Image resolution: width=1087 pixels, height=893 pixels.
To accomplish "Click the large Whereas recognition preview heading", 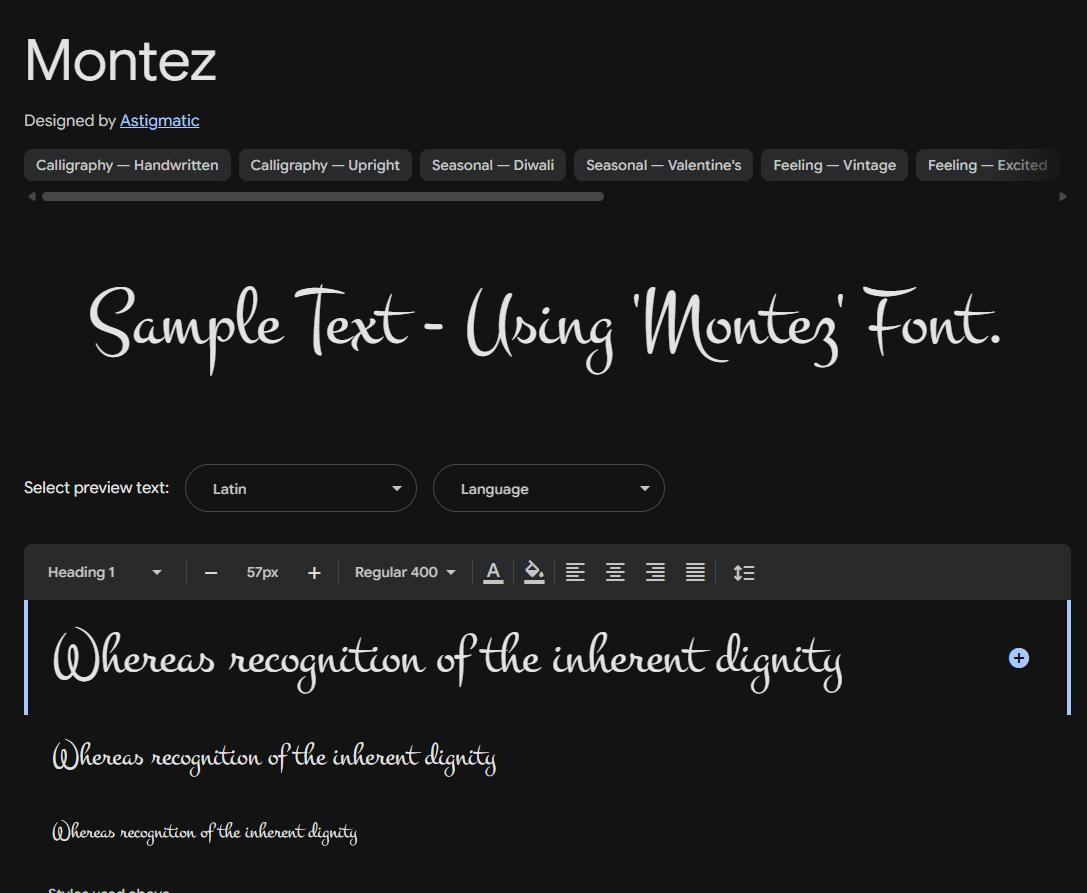I will (448, 659).
